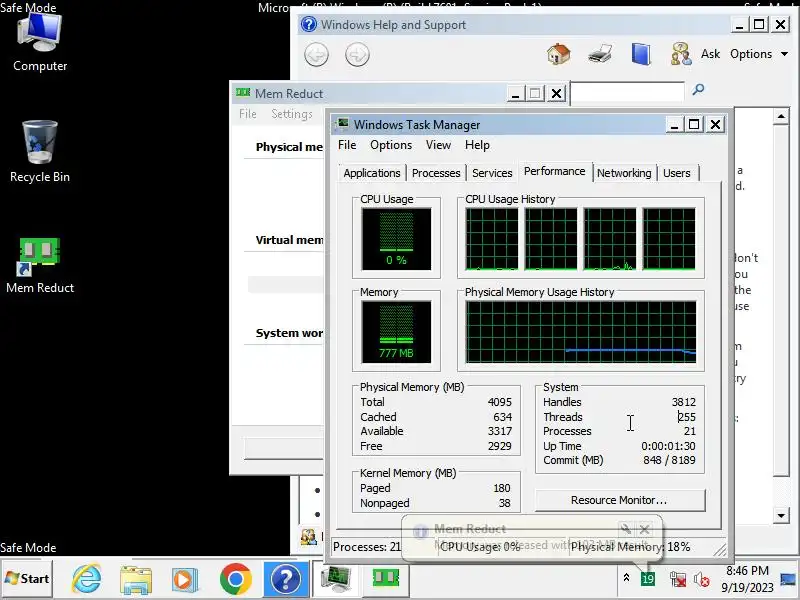Go back in Help and Support

316,55
